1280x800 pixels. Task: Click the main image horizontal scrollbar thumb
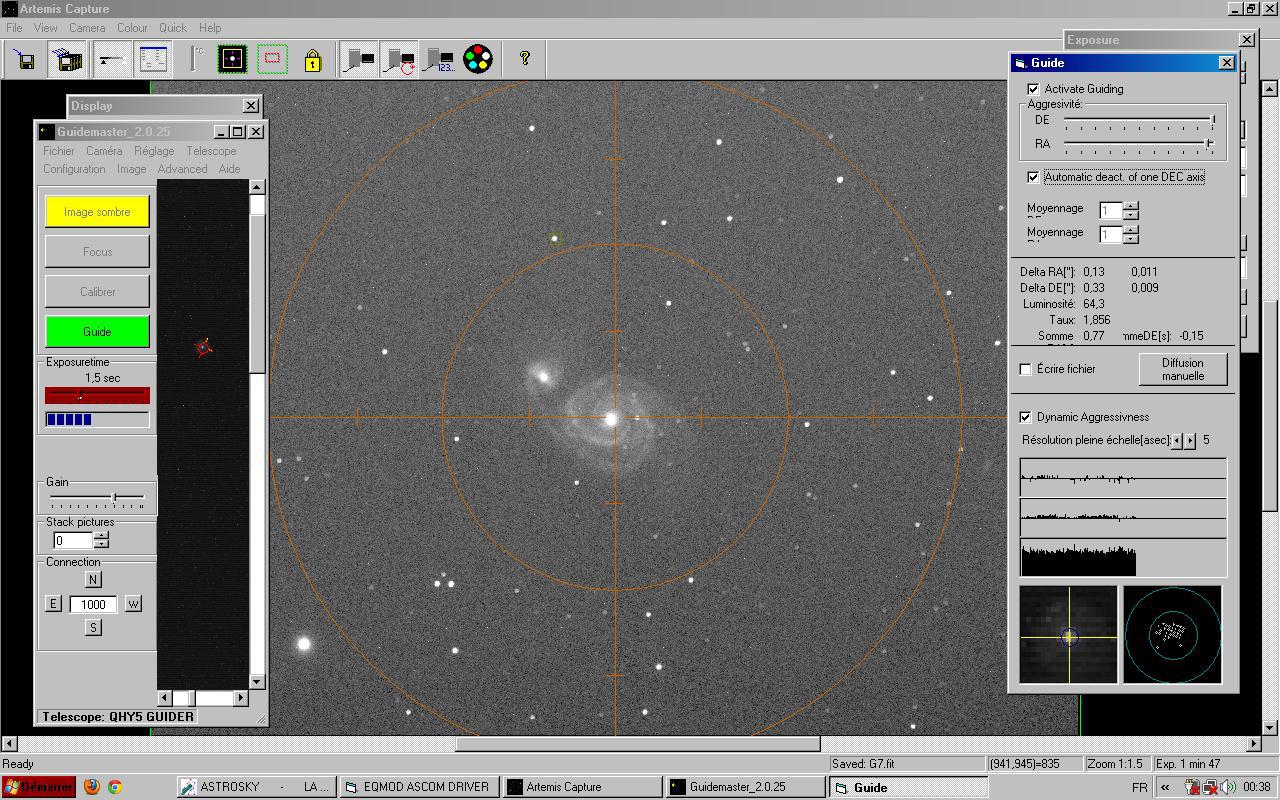pyautogui.click(x=638, y=743)
